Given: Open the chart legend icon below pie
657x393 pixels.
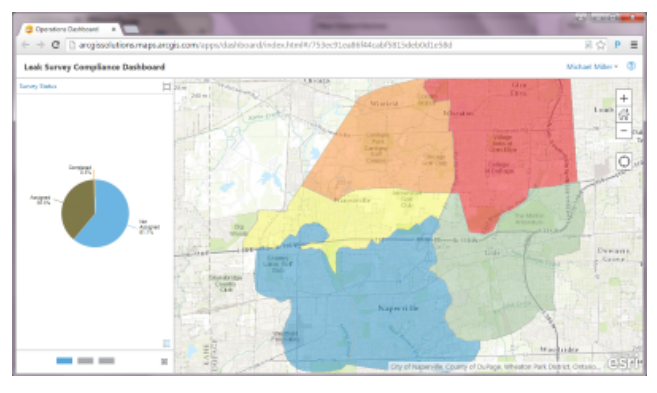Looking at the screenshot, I should 166,344.
